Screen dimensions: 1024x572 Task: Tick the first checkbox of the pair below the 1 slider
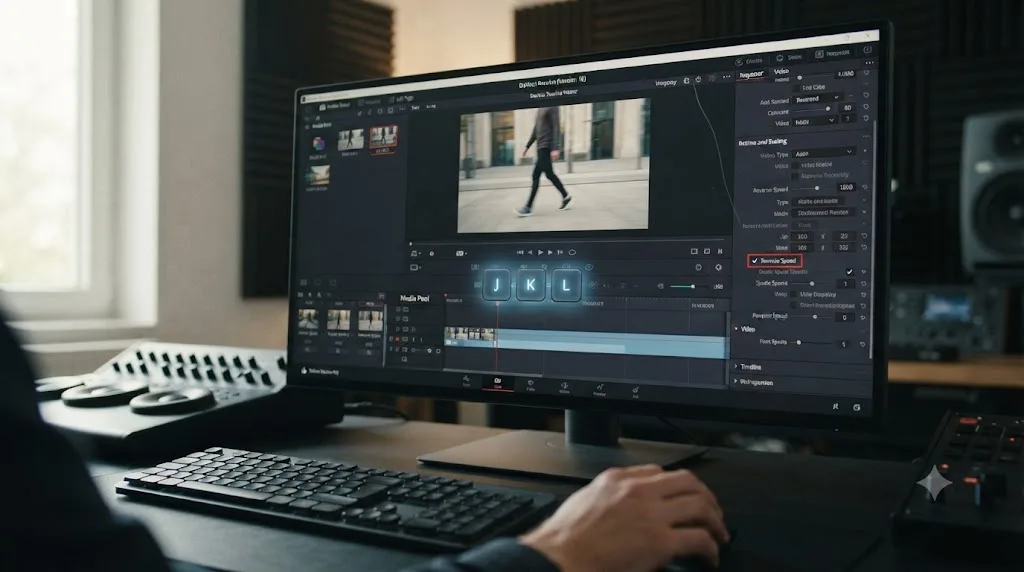click(x=795, y=295)
